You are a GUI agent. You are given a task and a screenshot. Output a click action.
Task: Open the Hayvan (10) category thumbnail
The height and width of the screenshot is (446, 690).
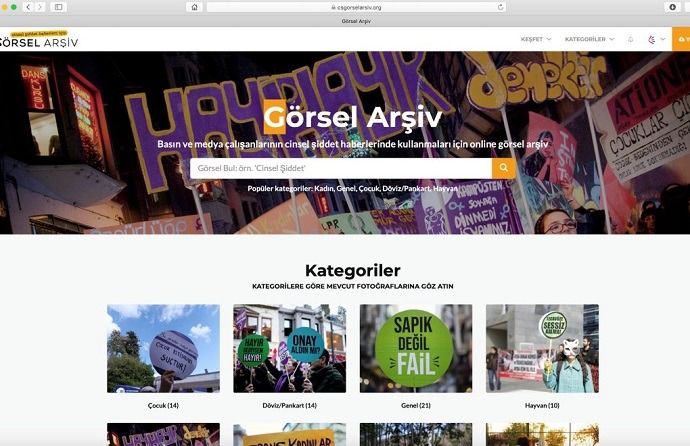click(x=542, y=348)
